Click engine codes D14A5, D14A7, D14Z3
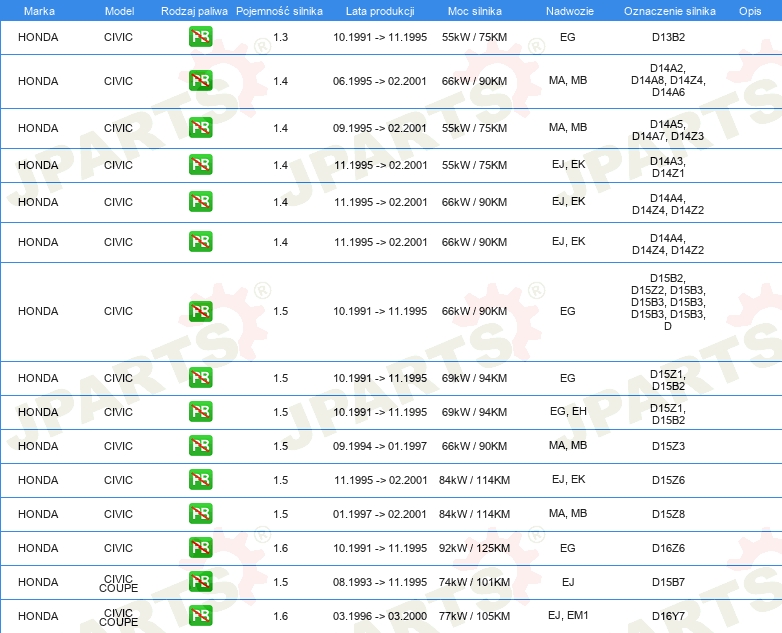Viewport: 782px width, 633px height. (668, 130)
